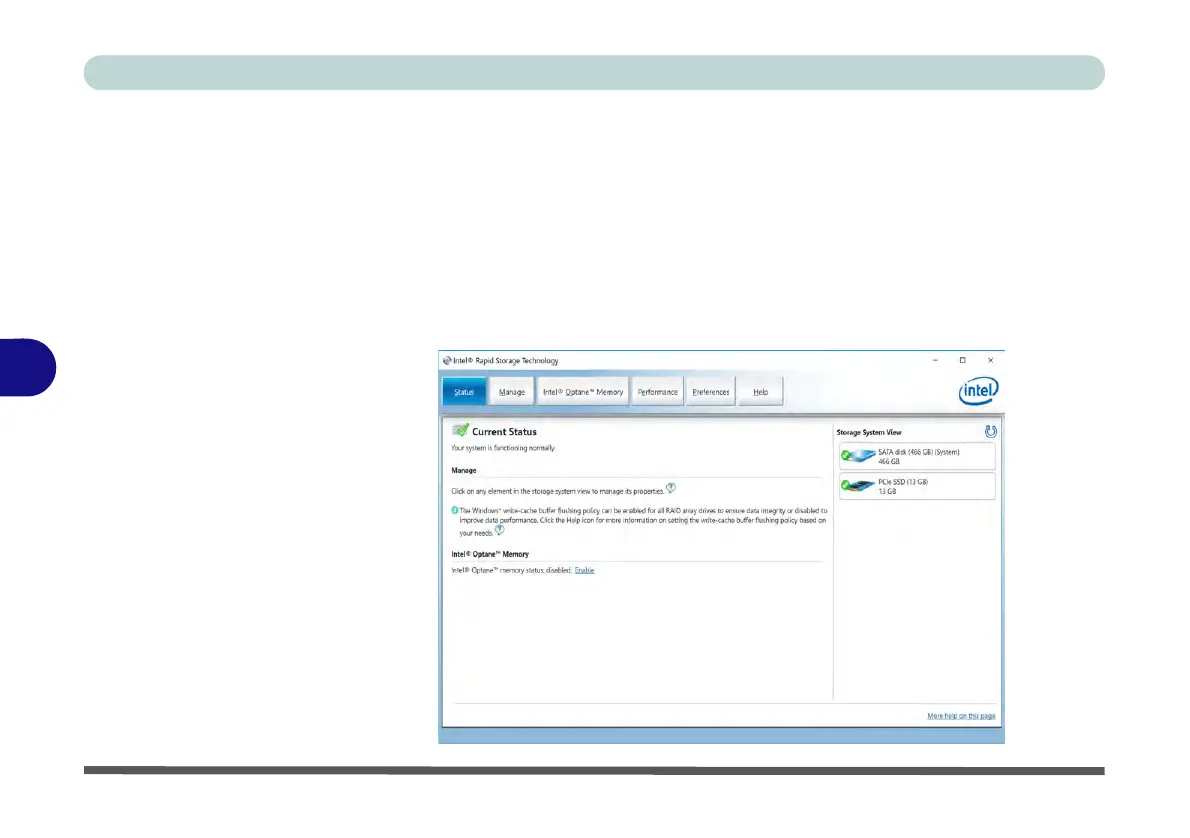
Task: Maximize the Rapid Storage Technology window
Action: 962,361
